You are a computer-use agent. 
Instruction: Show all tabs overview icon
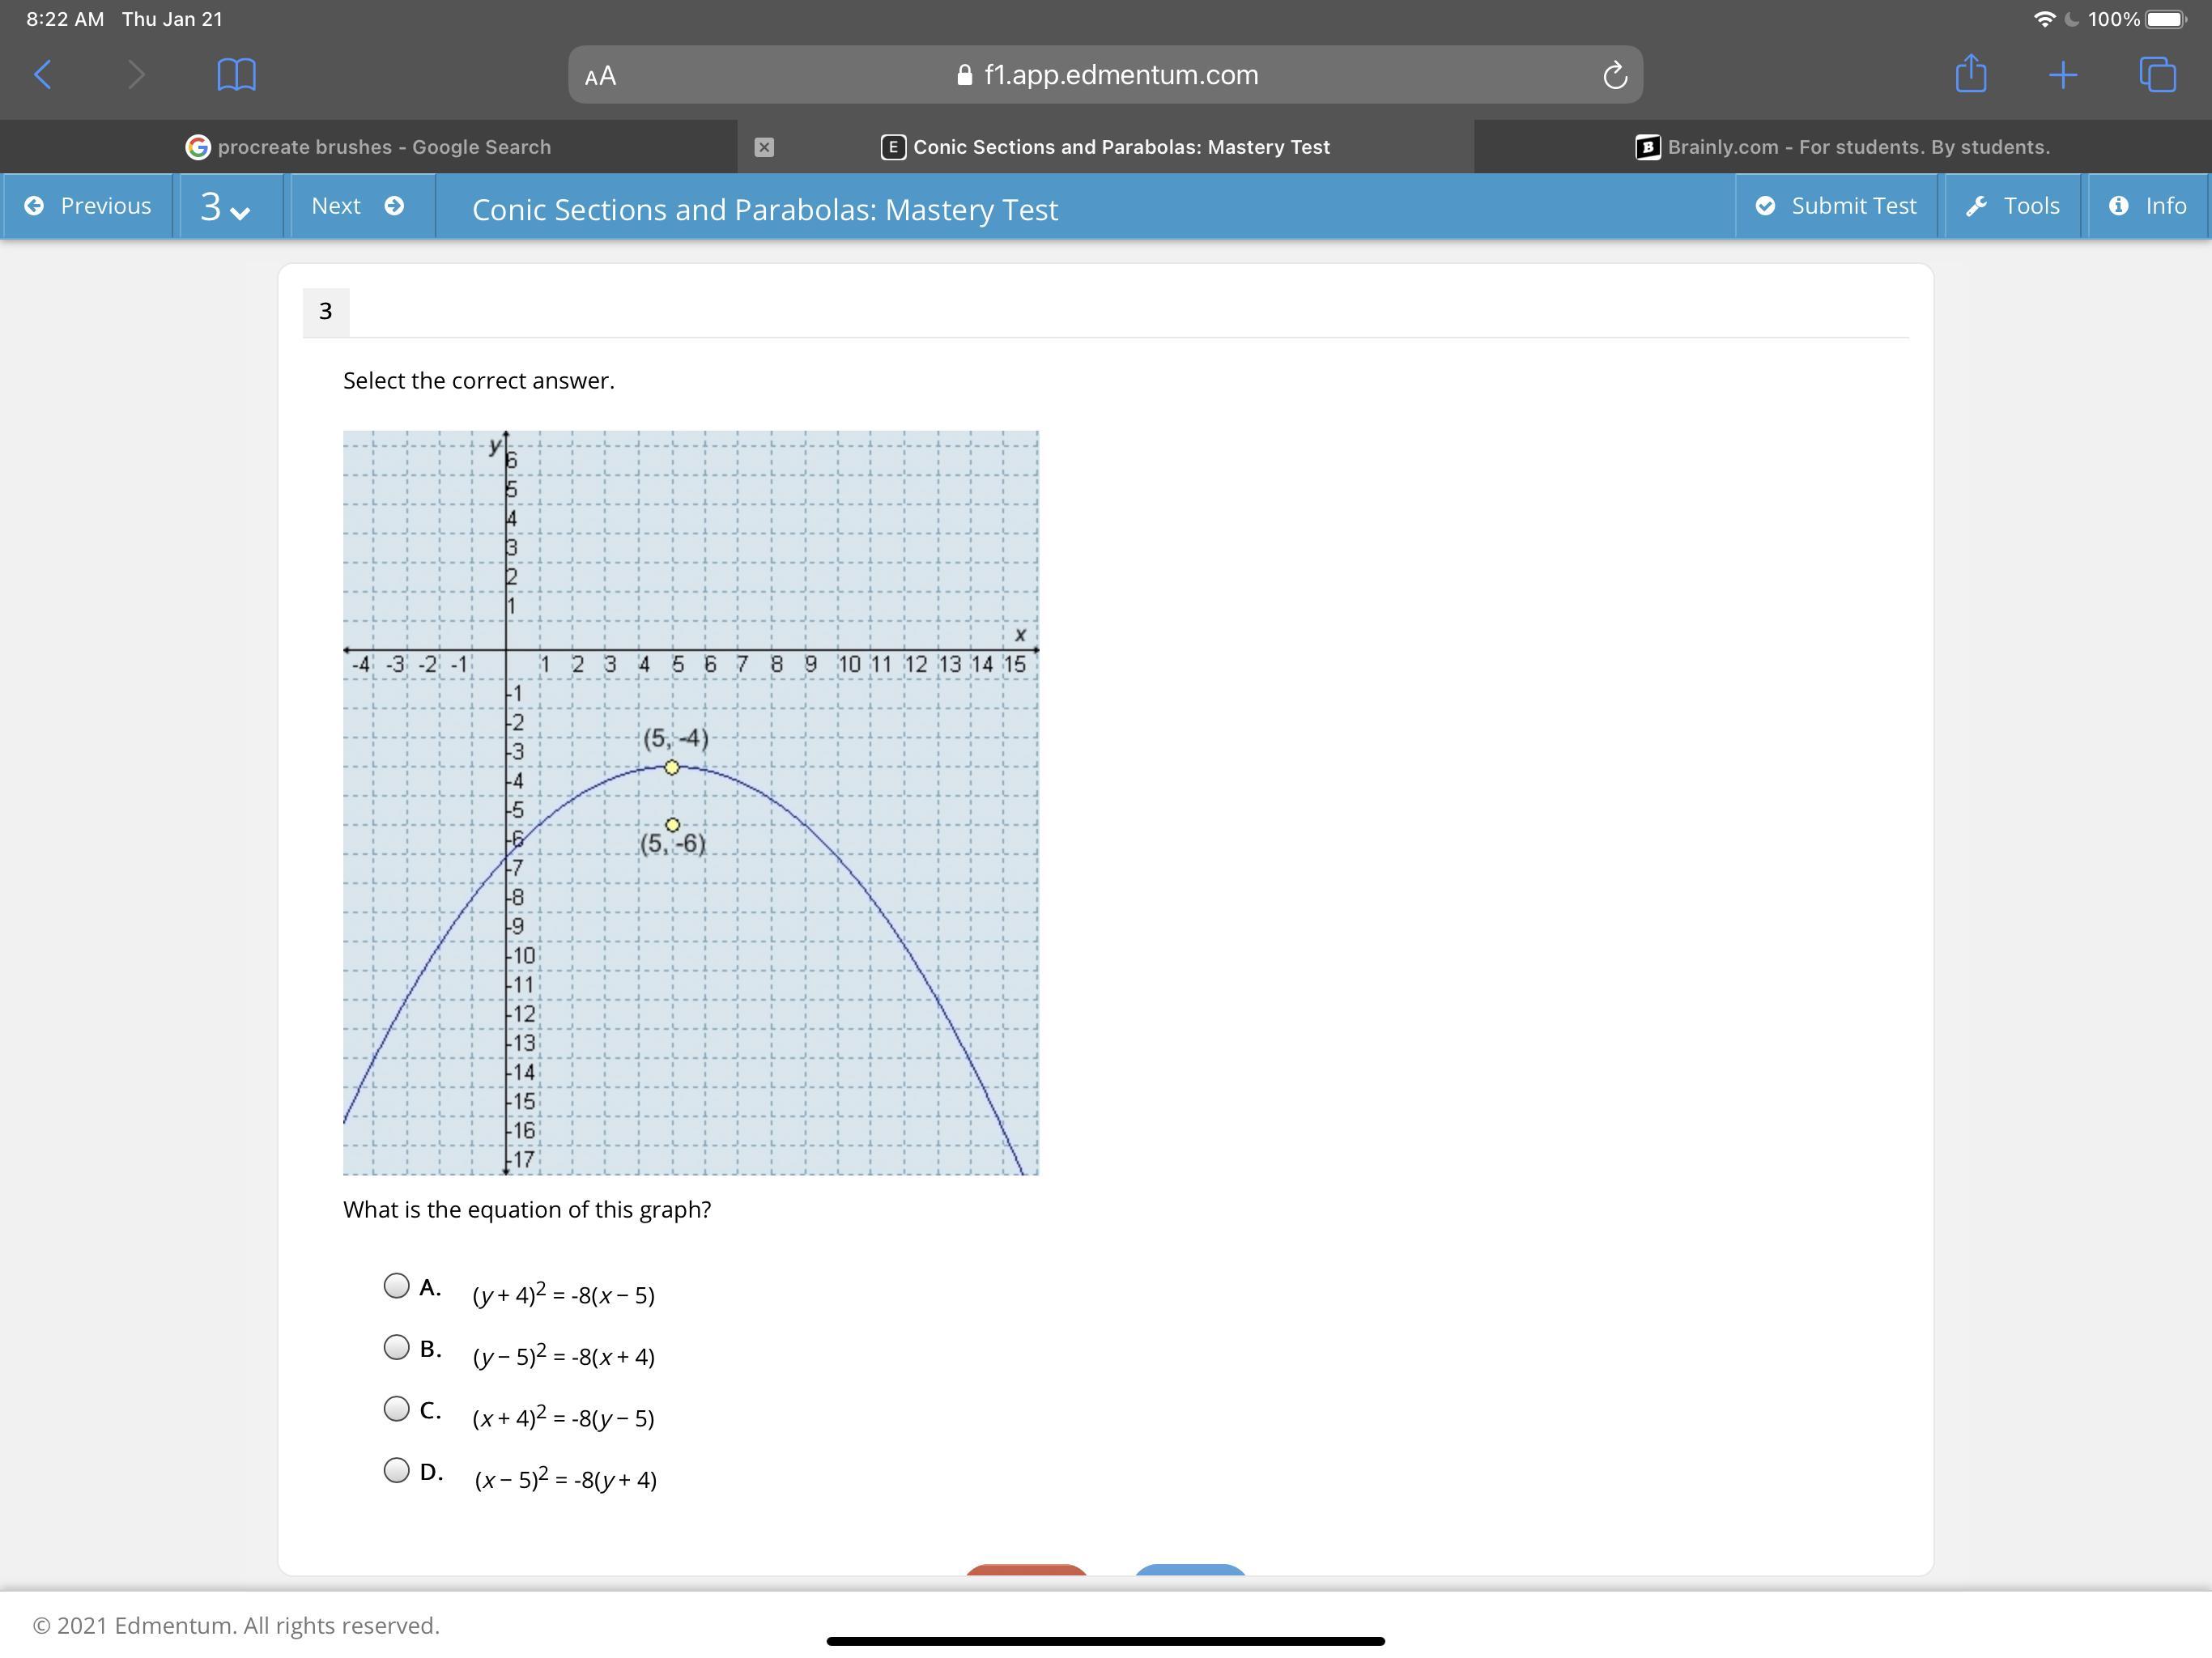tap(2156, 74)
